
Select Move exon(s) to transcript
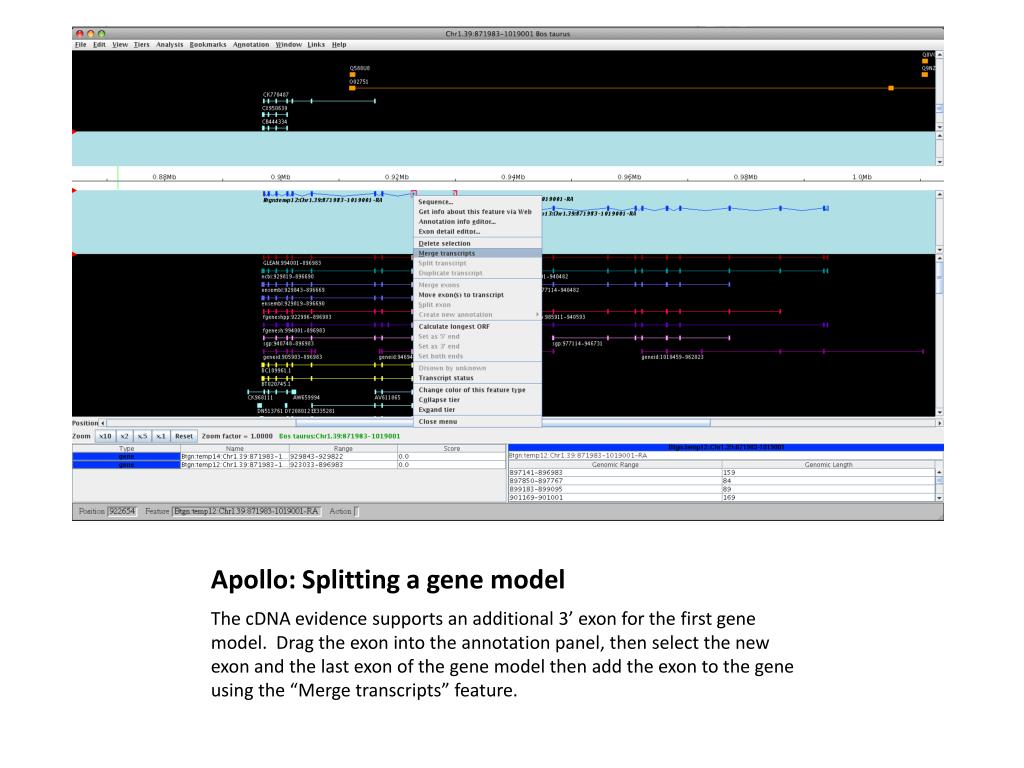tap(477, 295)
